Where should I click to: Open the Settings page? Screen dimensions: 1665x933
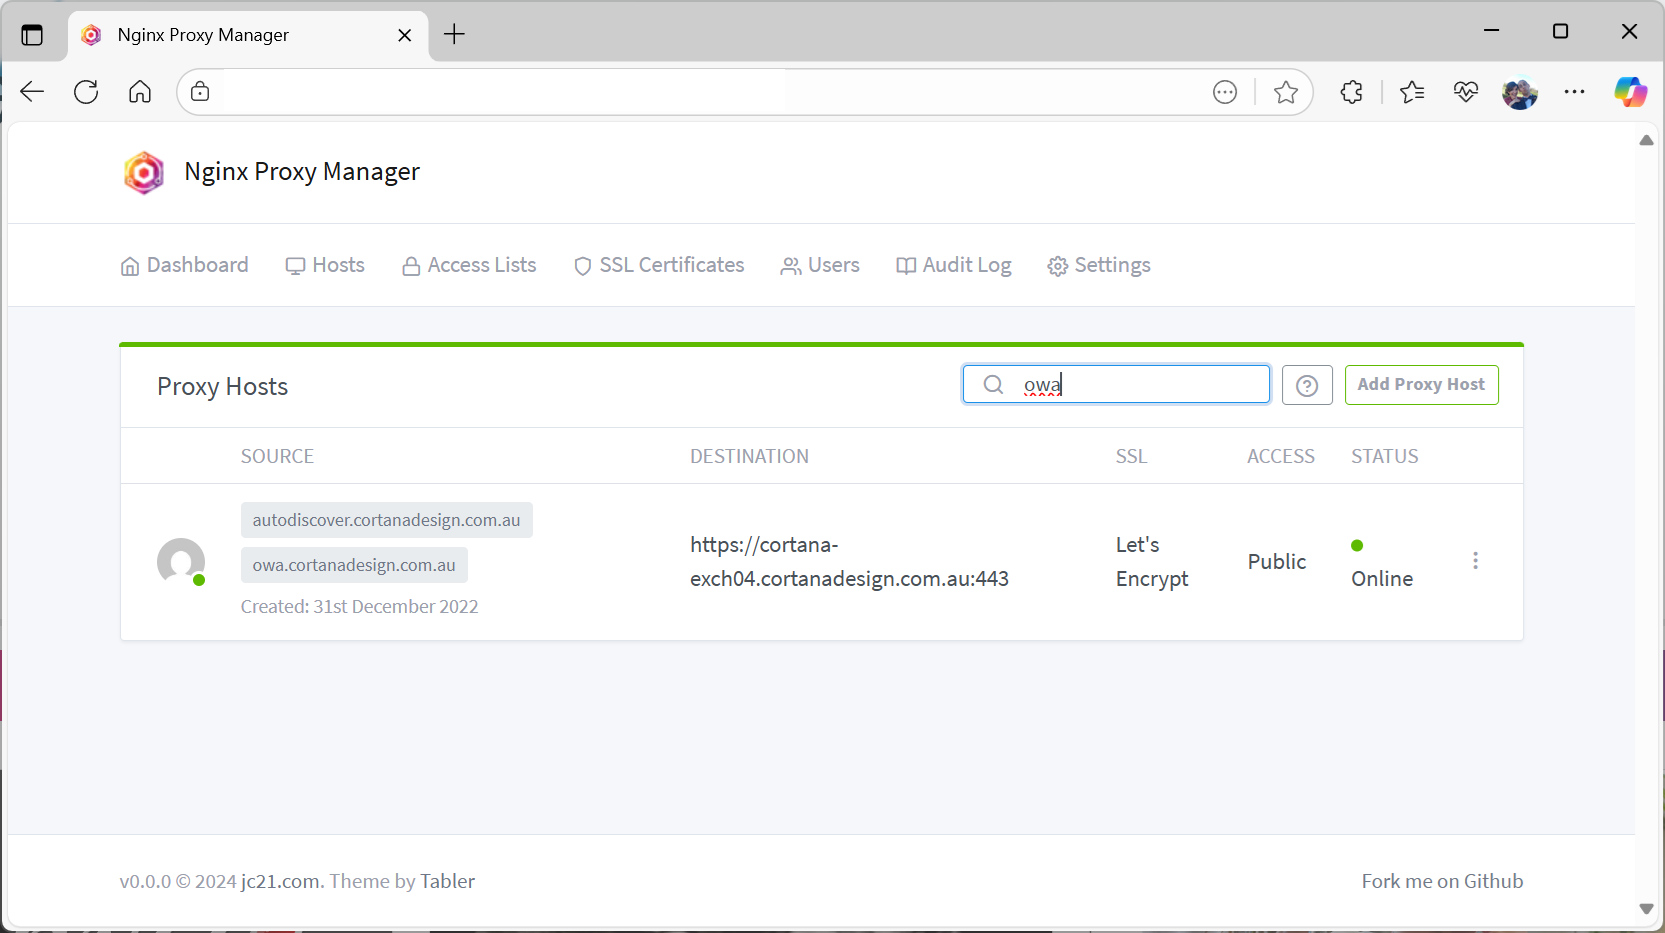tap(1099, 265)
